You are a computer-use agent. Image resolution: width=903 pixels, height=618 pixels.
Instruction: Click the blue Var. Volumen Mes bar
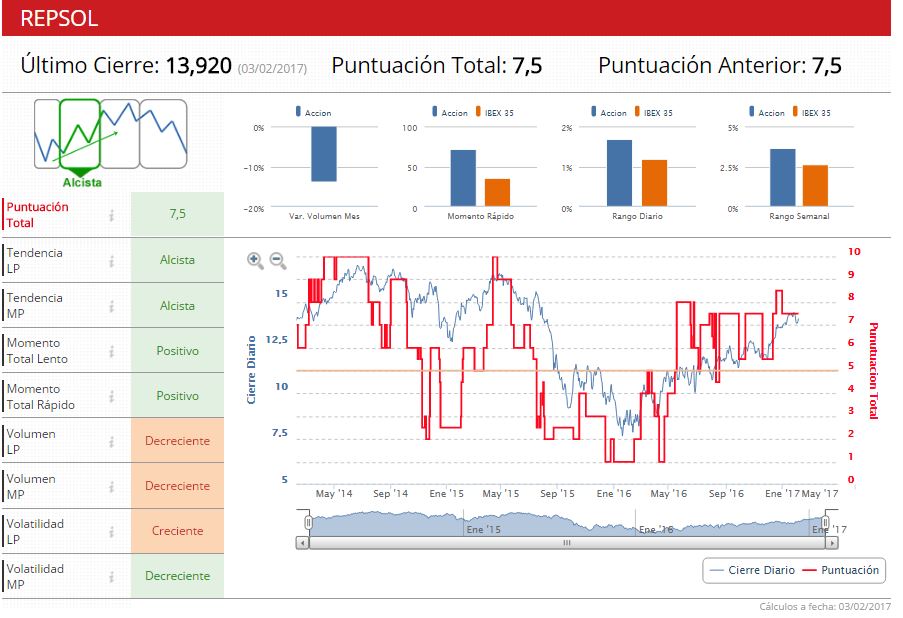click(324, 154)
